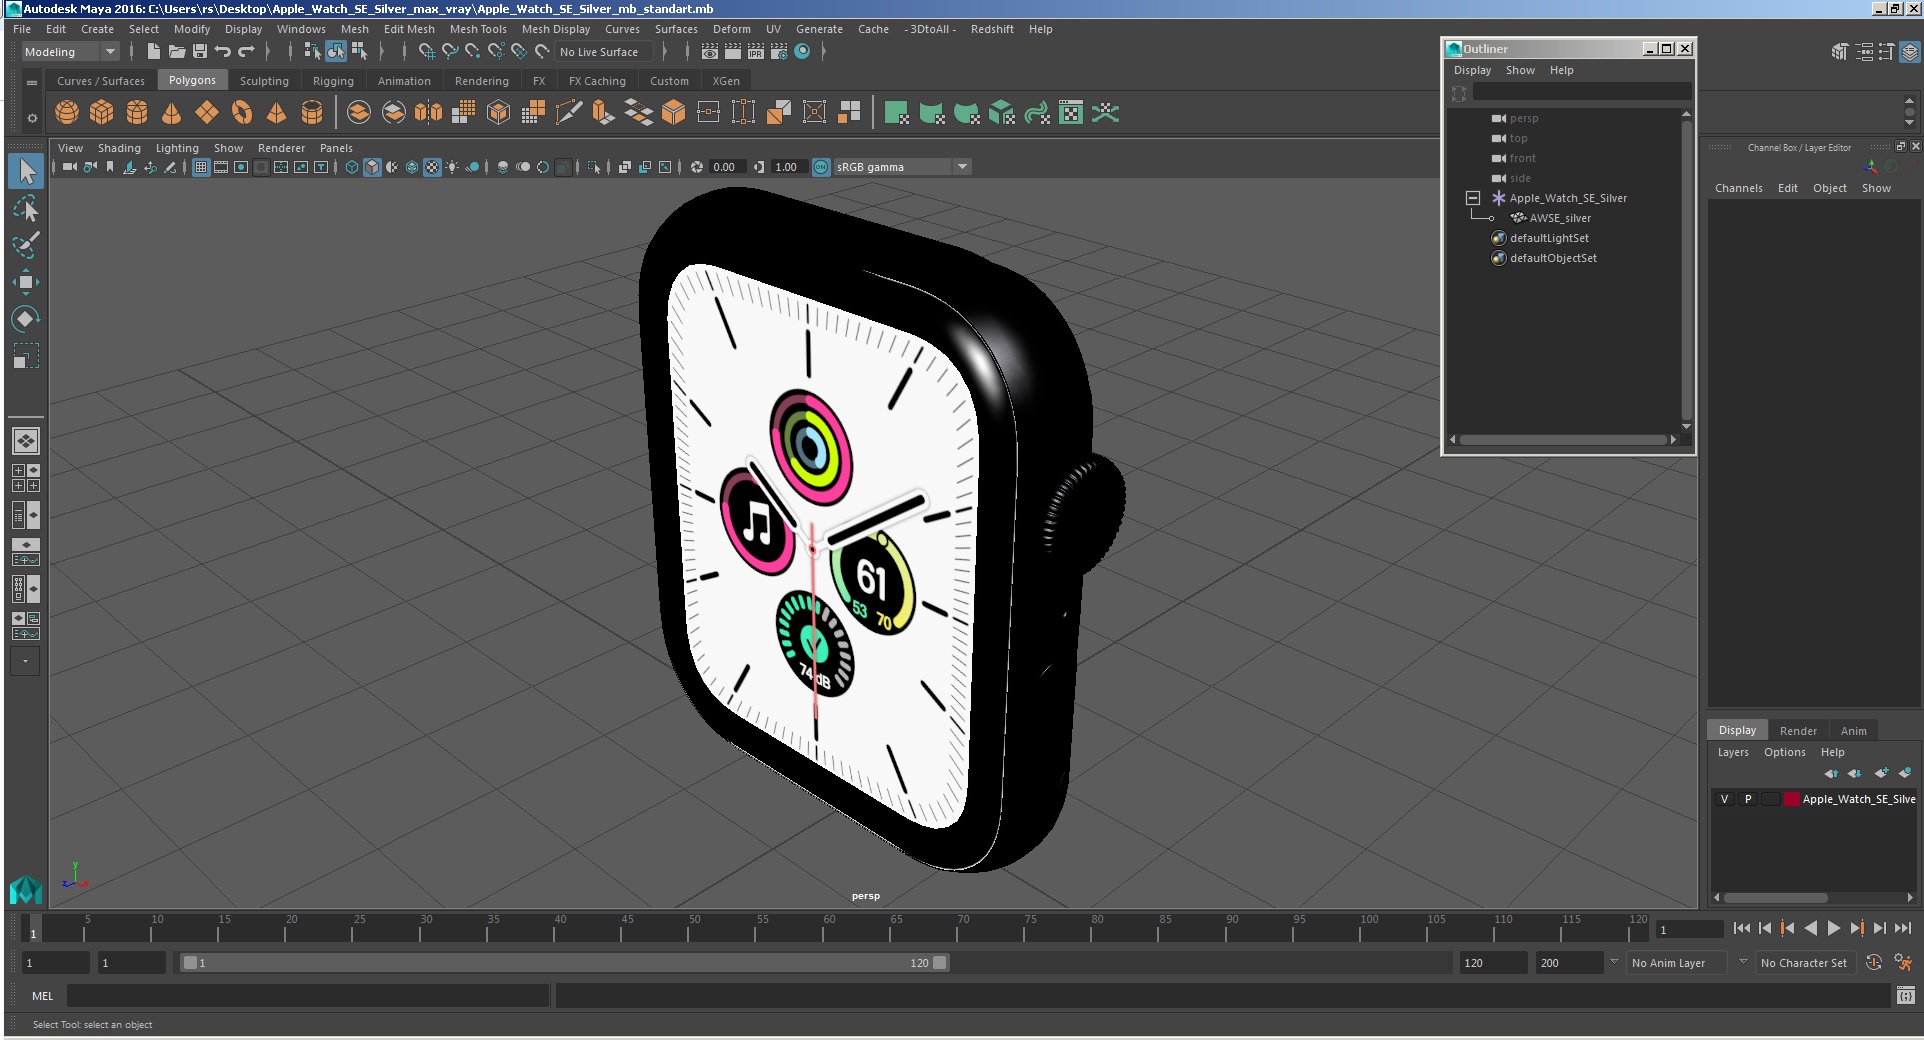Screen dimensions: 1924x1040
Task: Create a polygon cylinder from the shelf
Action: [x=137, y=113]
